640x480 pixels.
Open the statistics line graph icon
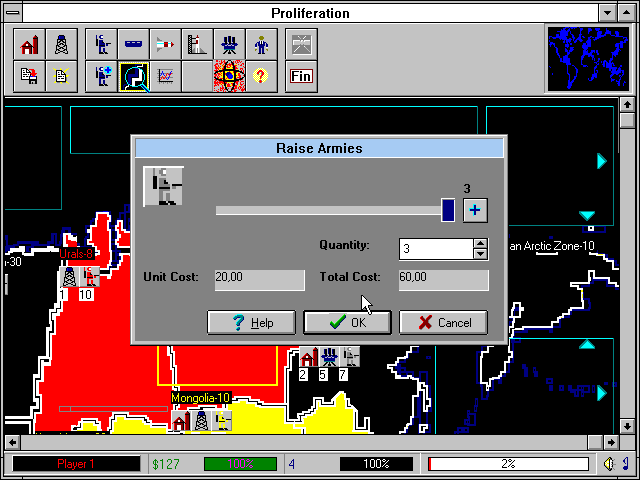[165, 76]
